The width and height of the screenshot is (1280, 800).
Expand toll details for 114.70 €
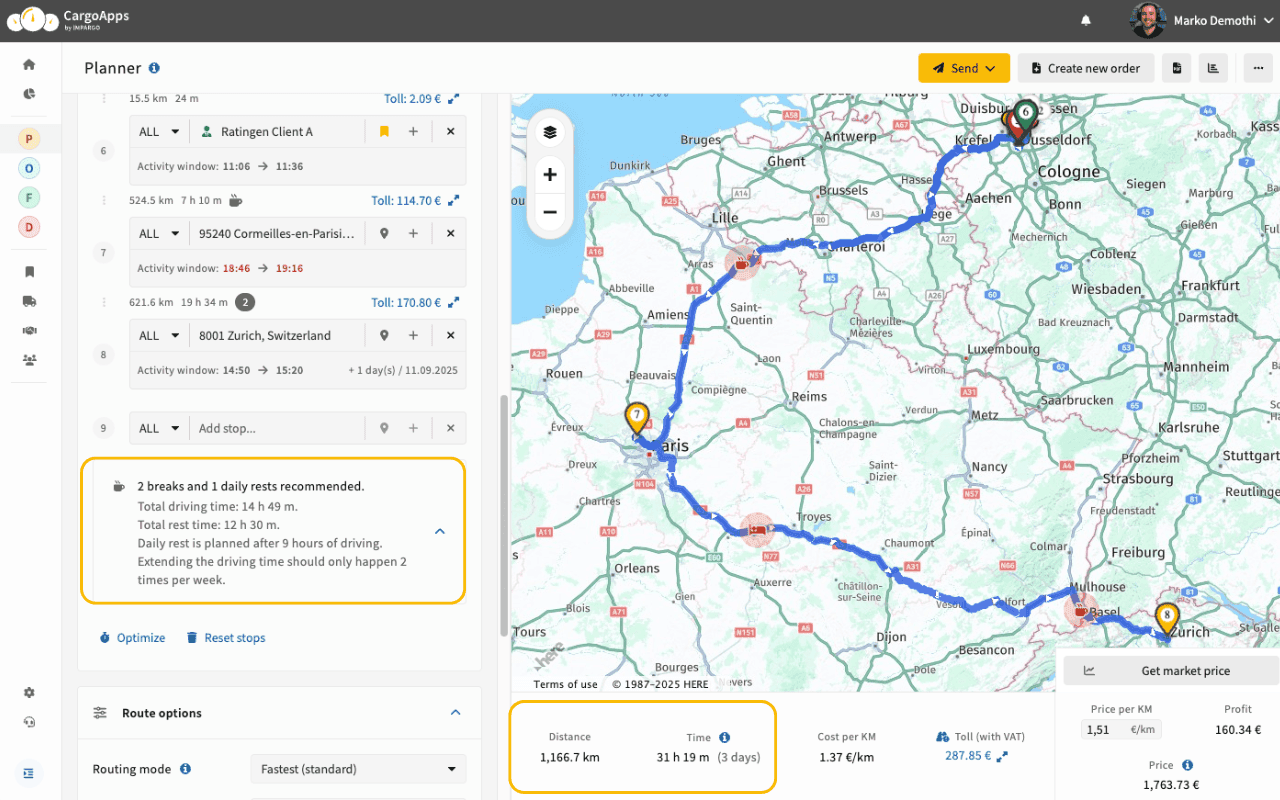point(453,201)
